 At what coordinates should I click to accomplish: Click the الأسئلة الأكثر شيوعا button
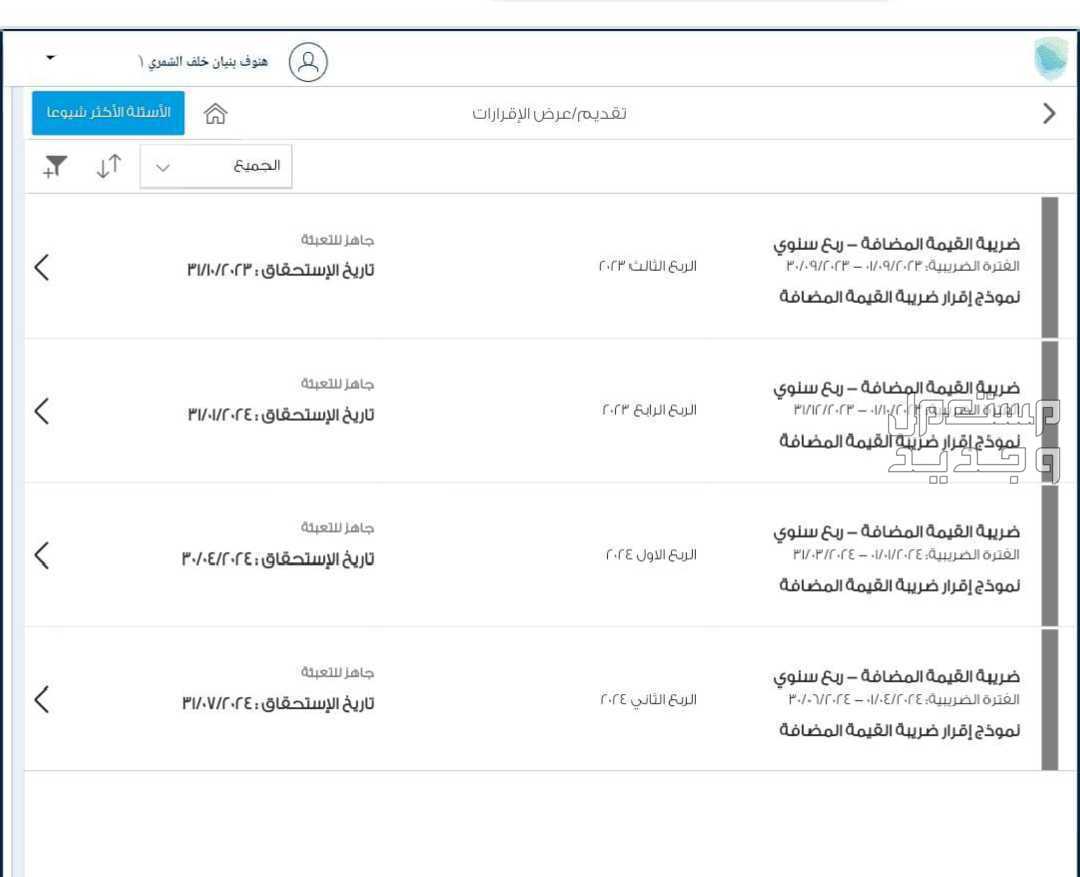[x=108, y=113]
